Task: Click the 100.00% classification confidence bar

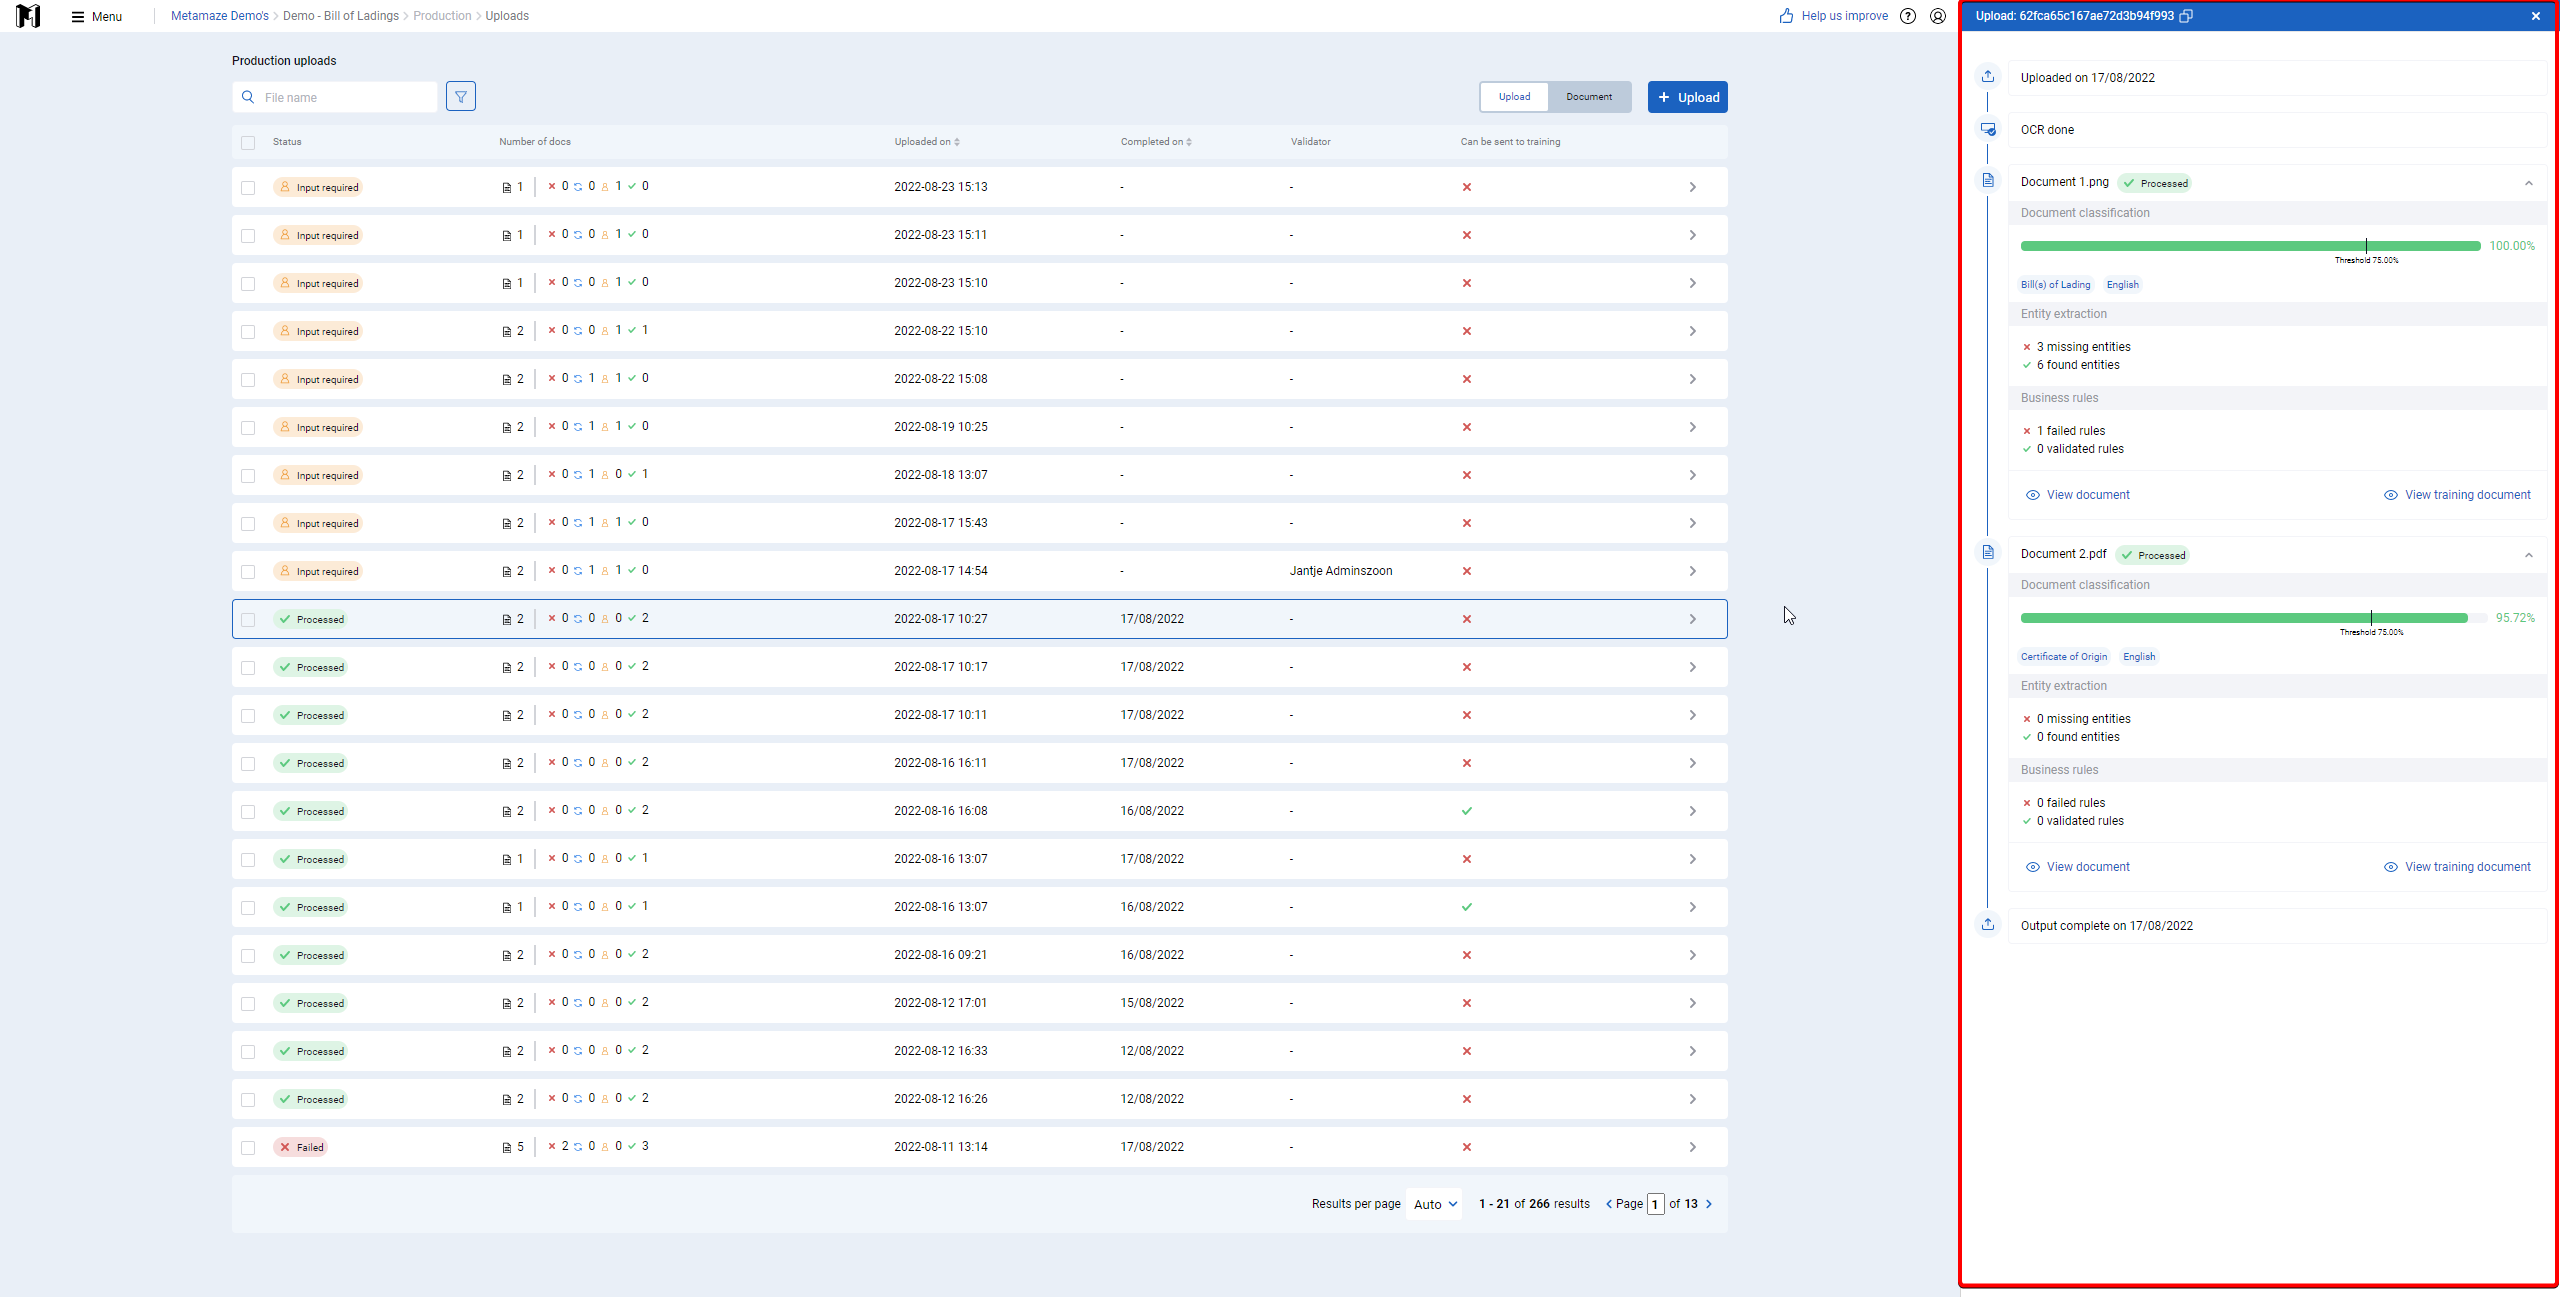Action: [x=2250, y=246]
